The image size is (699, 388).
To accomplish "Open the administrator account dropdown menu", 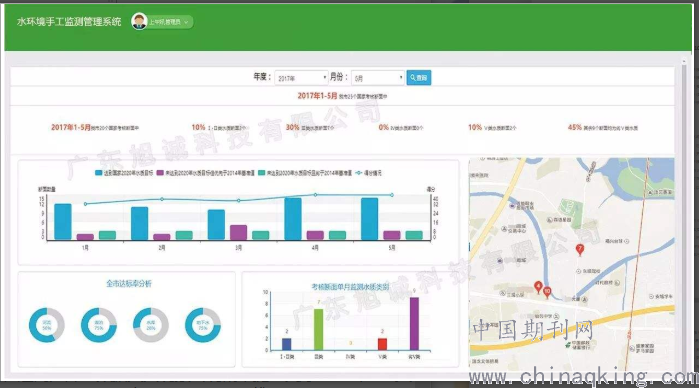I will 170,22.
